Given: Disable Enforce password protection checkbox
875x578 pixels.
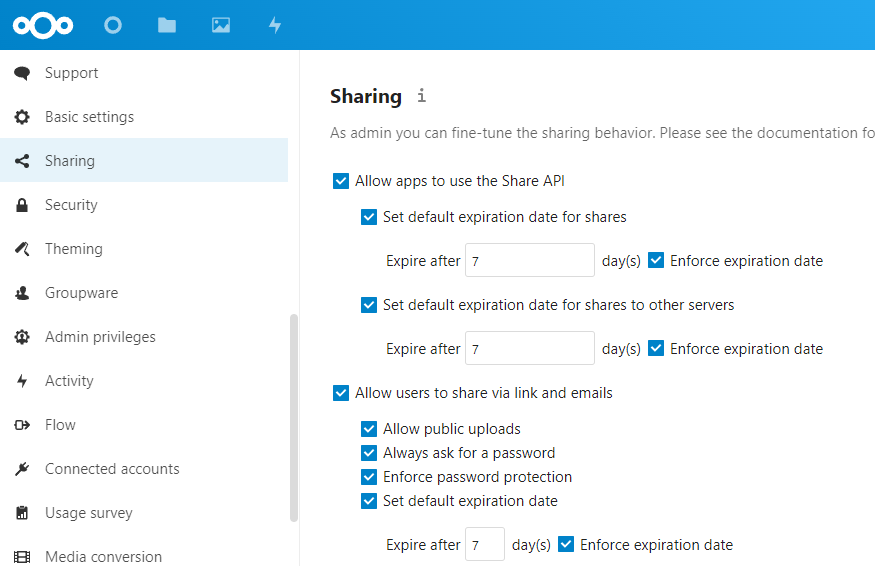Looking at the screenshot, I should click(369, 477).
